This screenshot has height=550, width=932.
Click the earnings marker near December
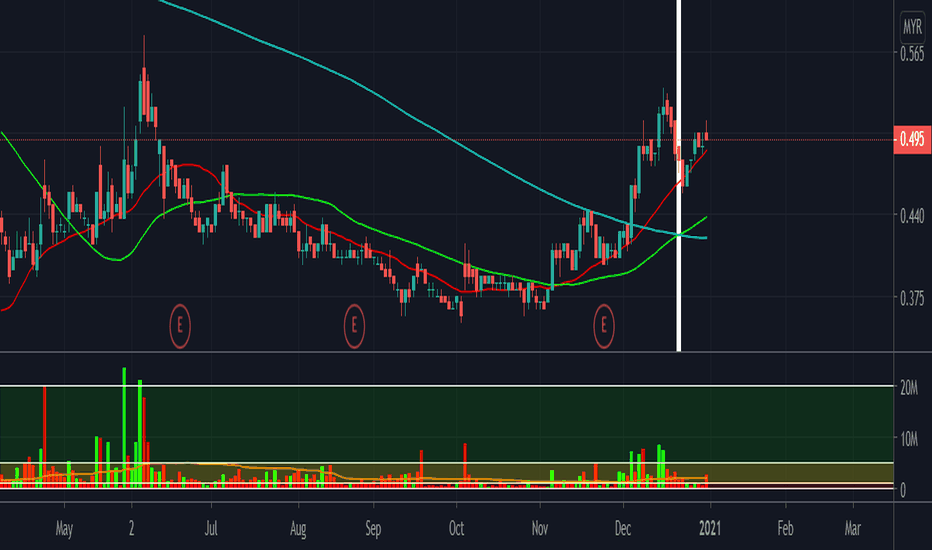point(604,326)
